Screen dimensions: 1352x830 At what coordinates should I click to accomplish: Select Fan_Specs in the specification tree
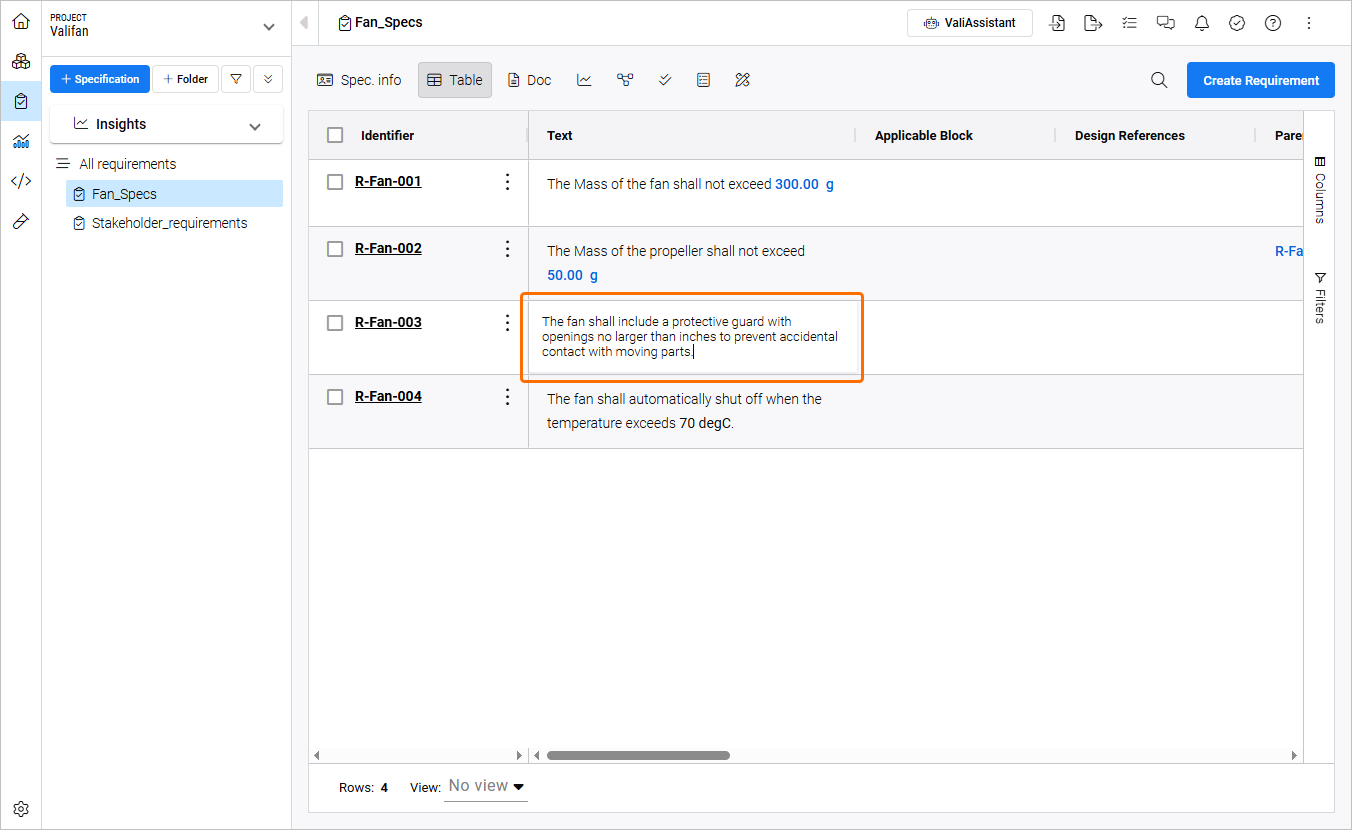pos(174,194)
